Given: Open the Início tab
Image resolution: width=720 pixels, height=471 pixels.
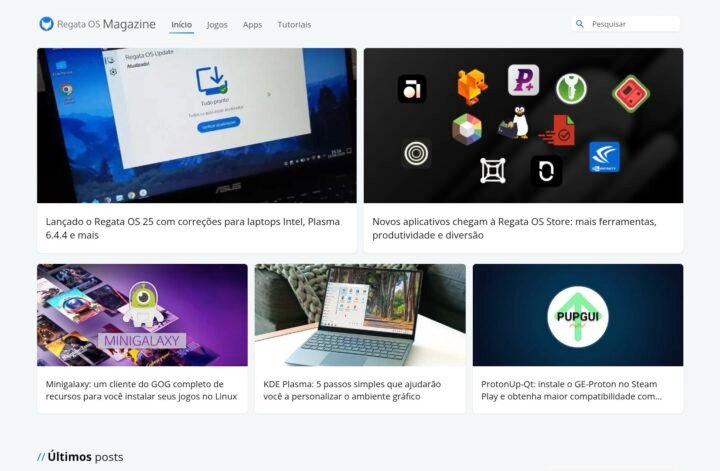Looking at the screenshot, I should coord(181,24).
